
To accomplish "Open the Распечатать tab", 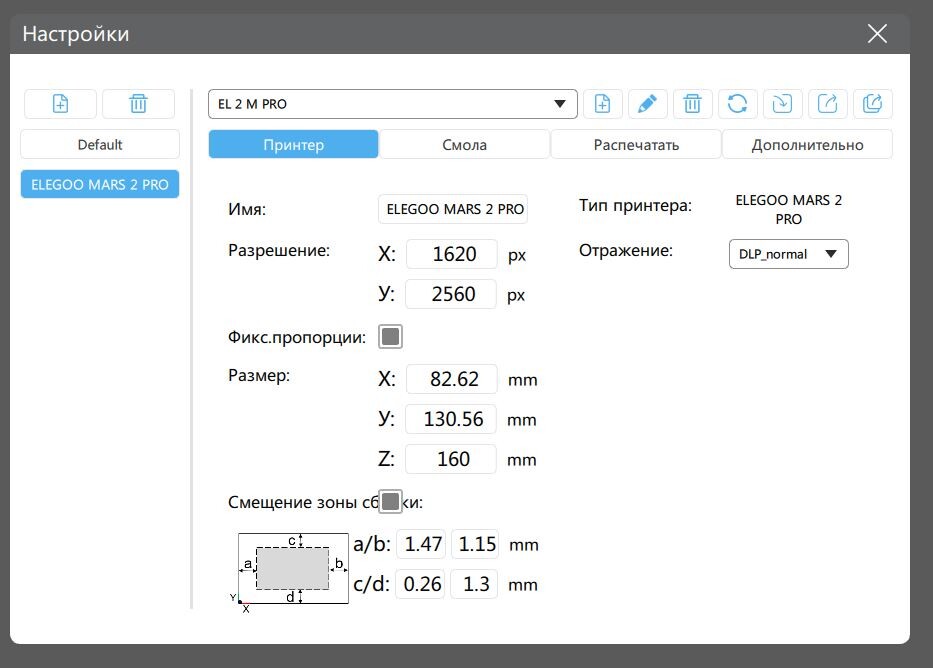I will coord(636,145).
